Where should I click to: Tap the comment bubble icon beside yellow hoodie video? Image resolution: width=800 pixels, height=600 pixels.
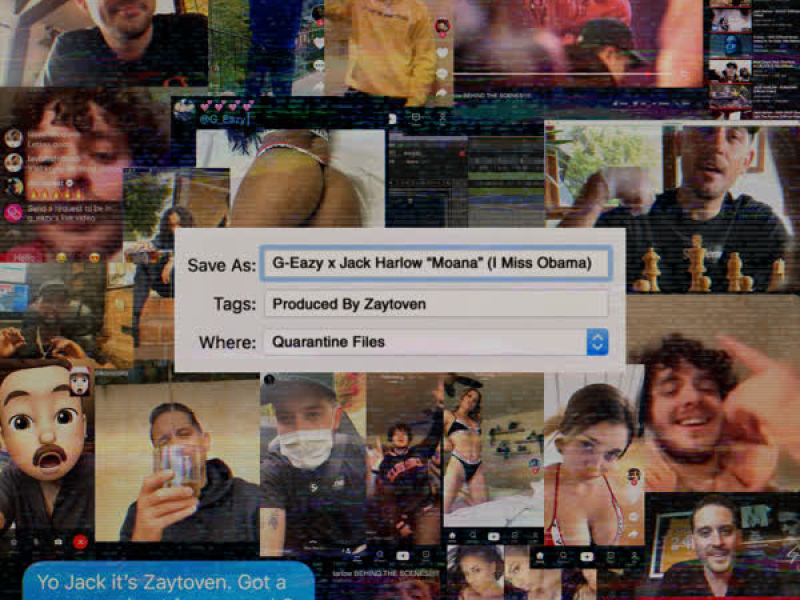(442, 74)
